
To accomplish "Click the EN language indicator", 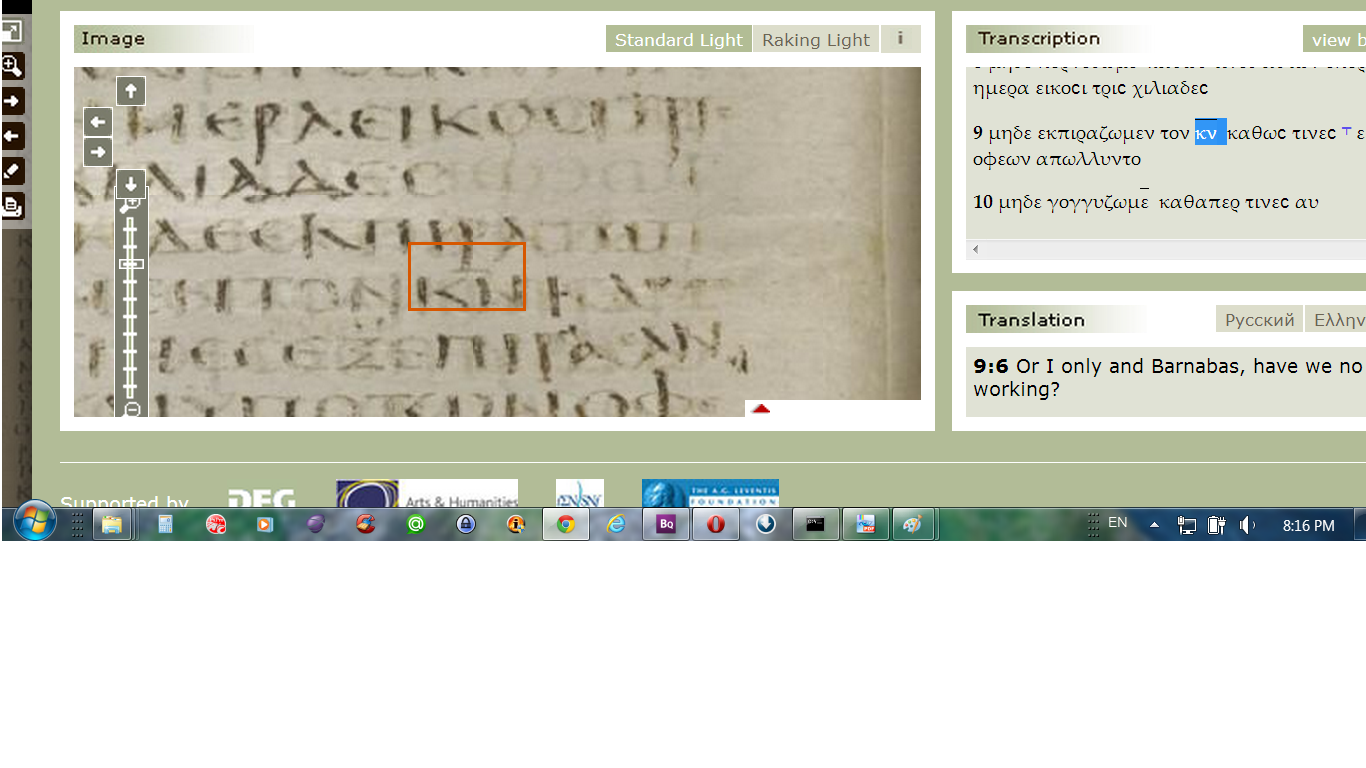I will point(1117,523).
